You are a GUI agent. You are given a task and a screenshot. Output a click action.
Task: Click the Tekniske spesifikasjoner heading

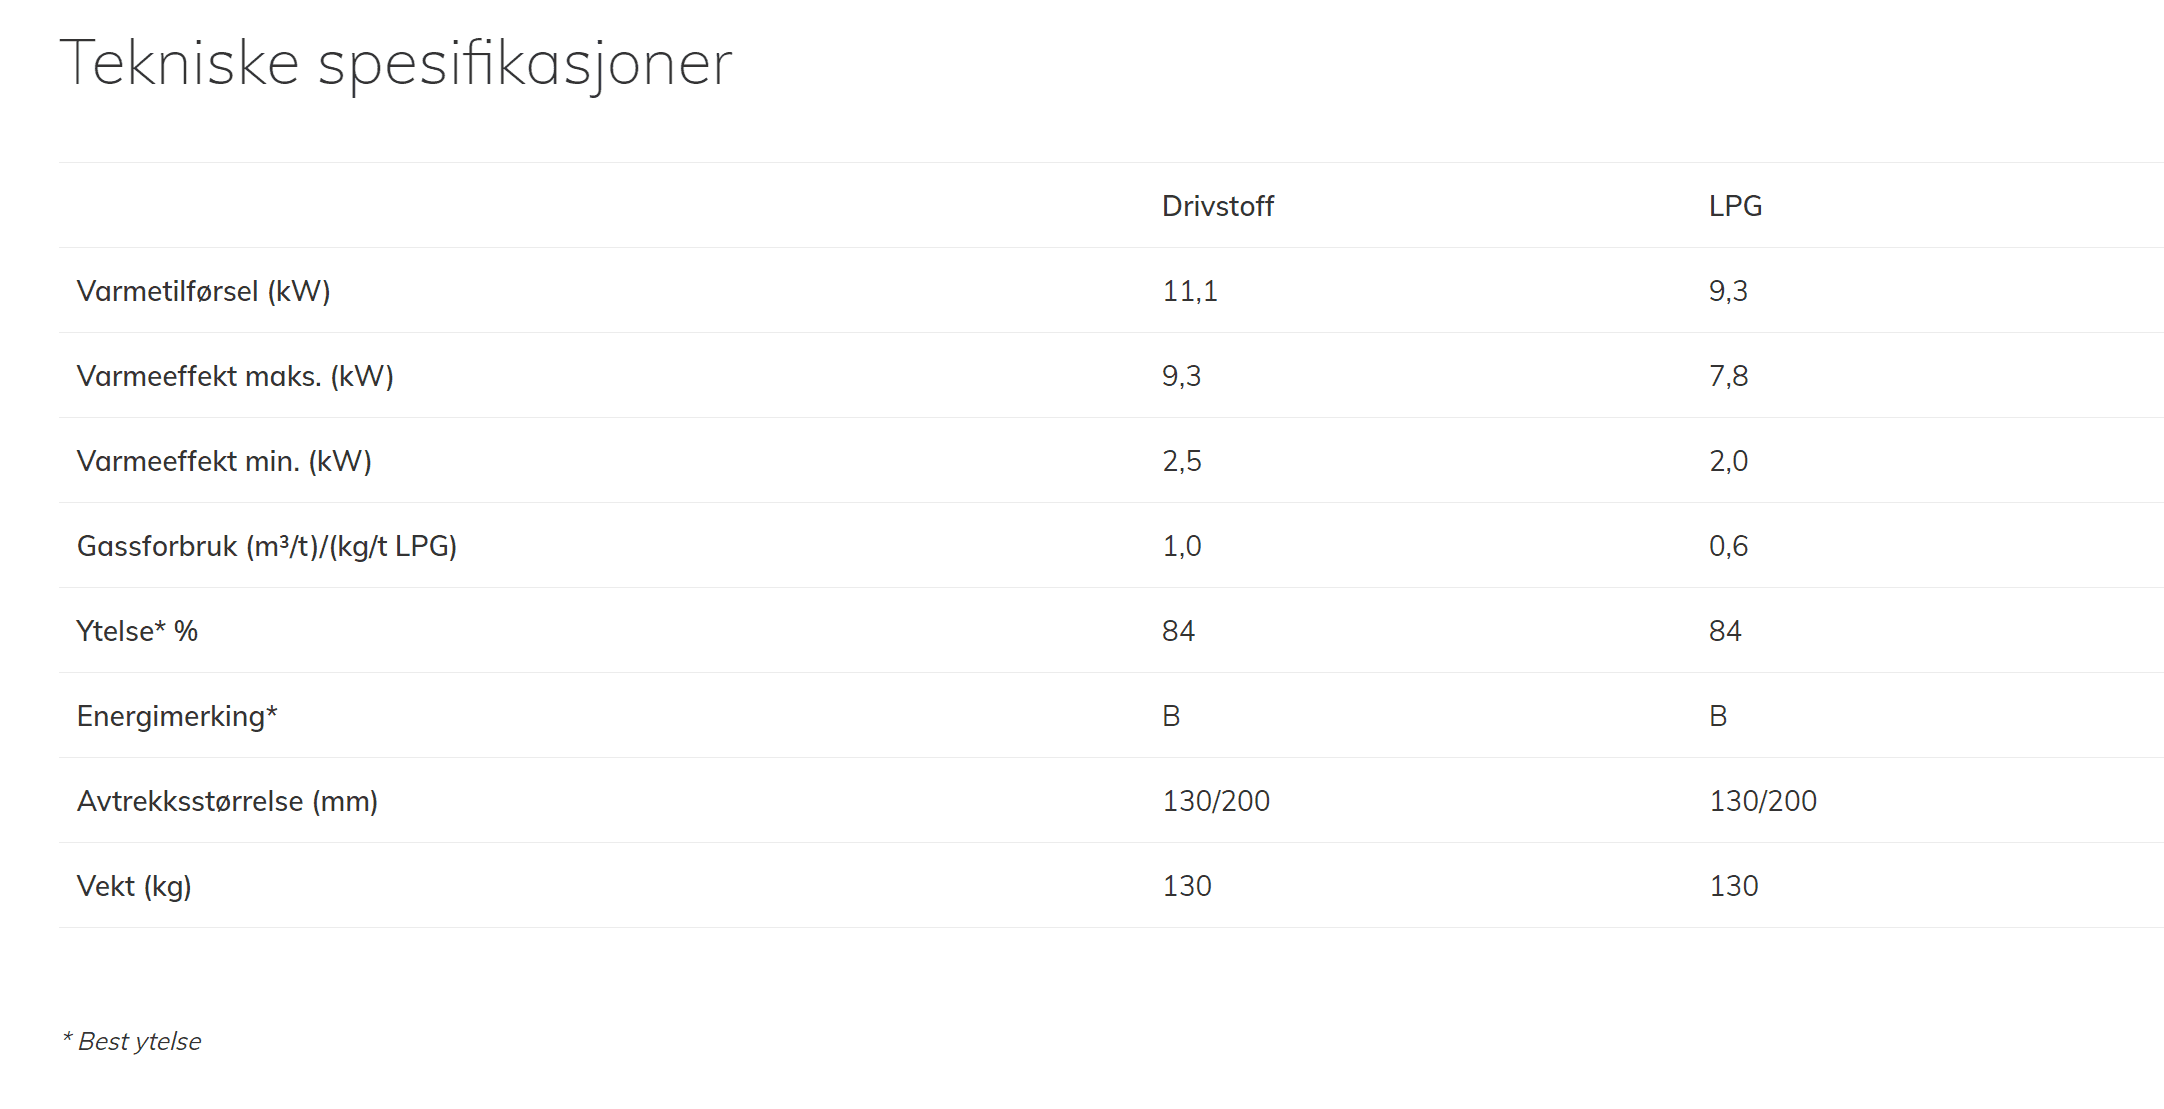click(x=396, y=64)
